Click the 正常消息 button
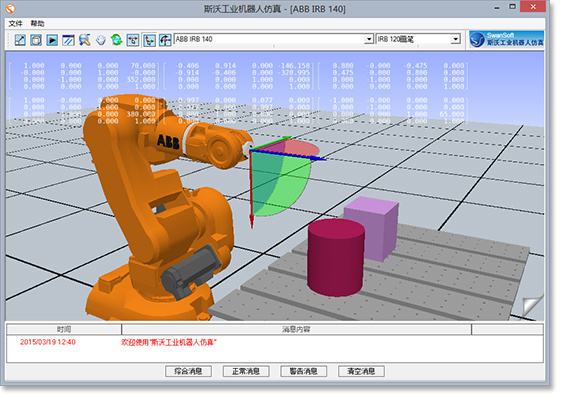564x402 pixels. (x=246, y=371)
